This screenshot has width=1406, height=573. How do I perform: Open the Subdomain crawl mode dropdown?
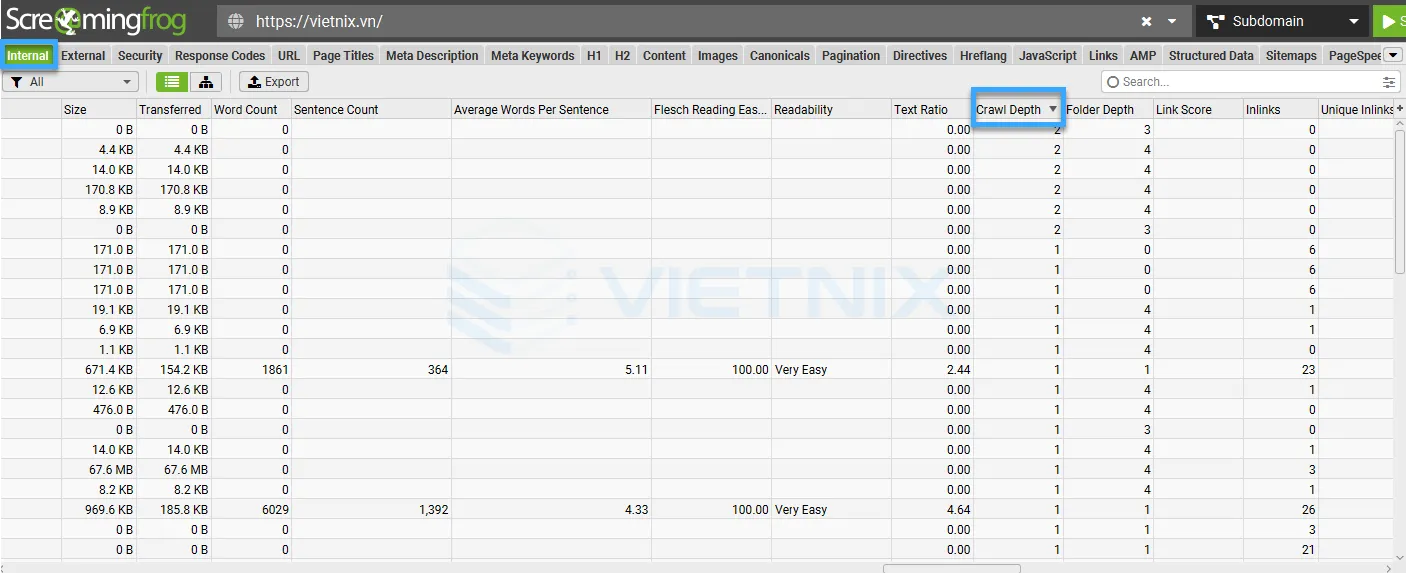(1282, 21)
